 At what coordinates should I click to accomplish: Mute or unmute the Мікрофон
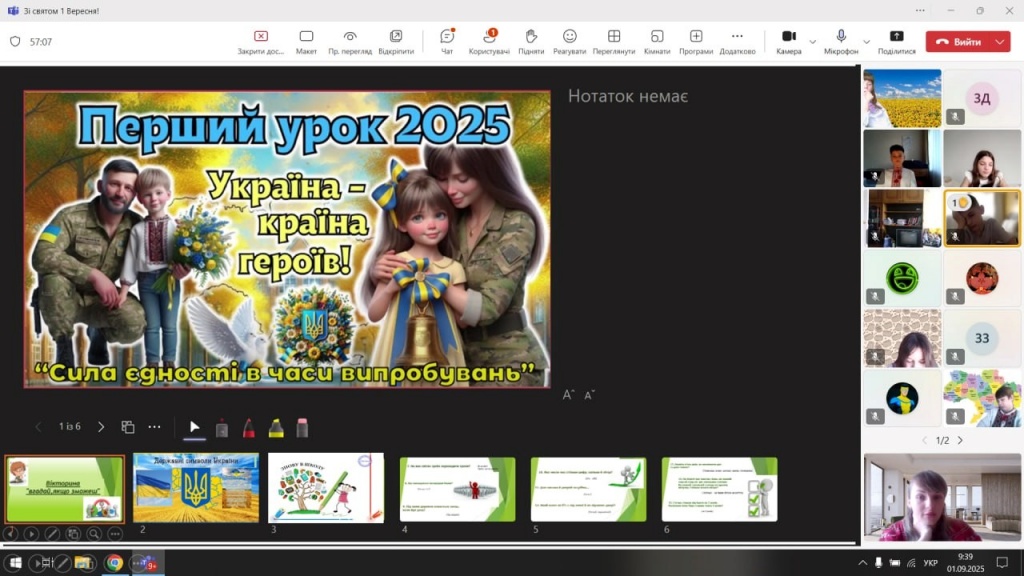pyautogui.click(x=841, y=41)
